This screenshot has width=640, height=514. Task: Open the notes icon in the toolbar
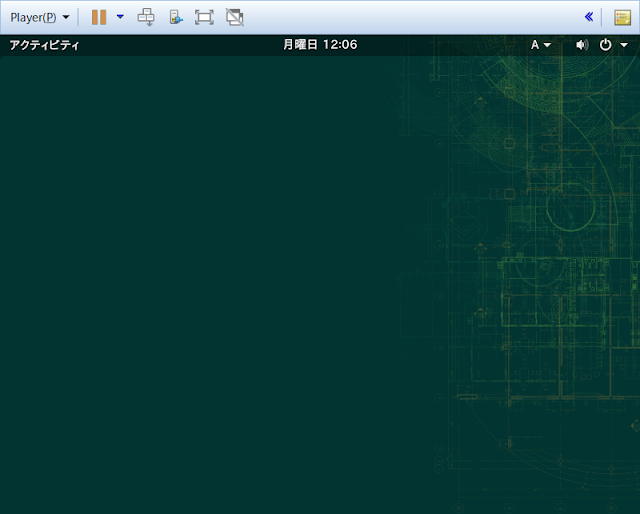[622, 18]
